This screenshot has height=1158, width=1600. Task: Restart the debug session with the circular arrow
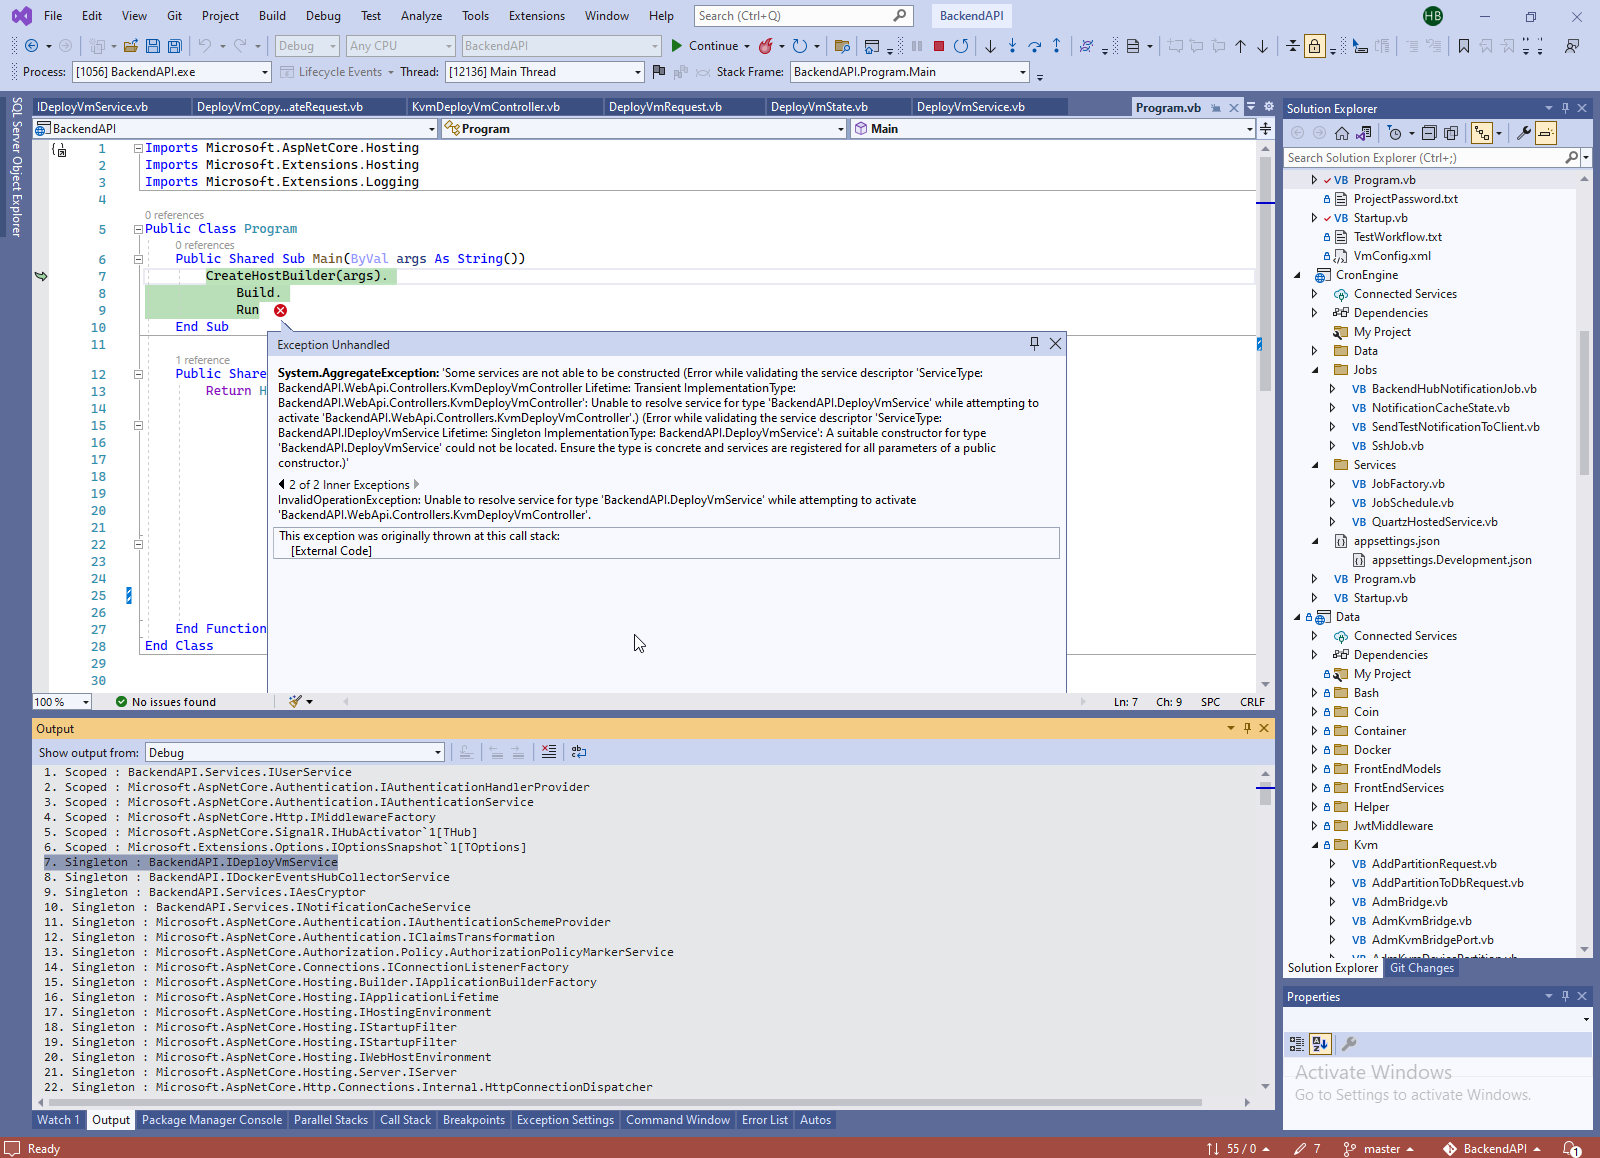click(961, 46)
